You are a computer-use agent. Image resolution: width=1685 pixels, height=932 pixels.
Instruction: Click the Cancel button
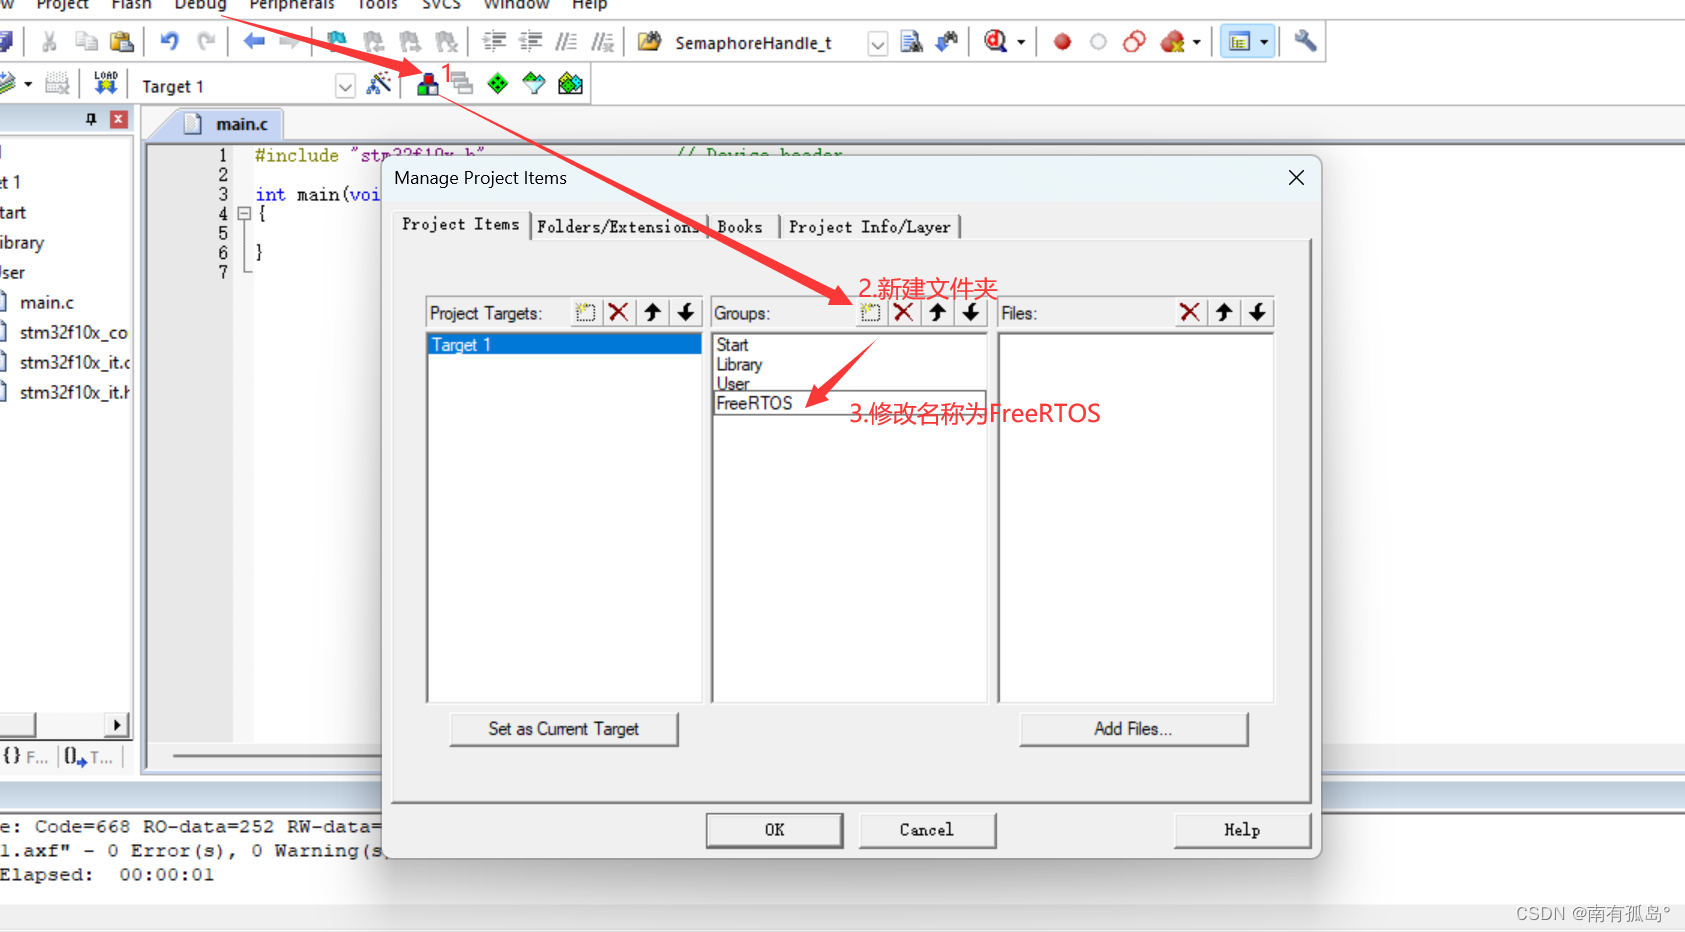927,830
